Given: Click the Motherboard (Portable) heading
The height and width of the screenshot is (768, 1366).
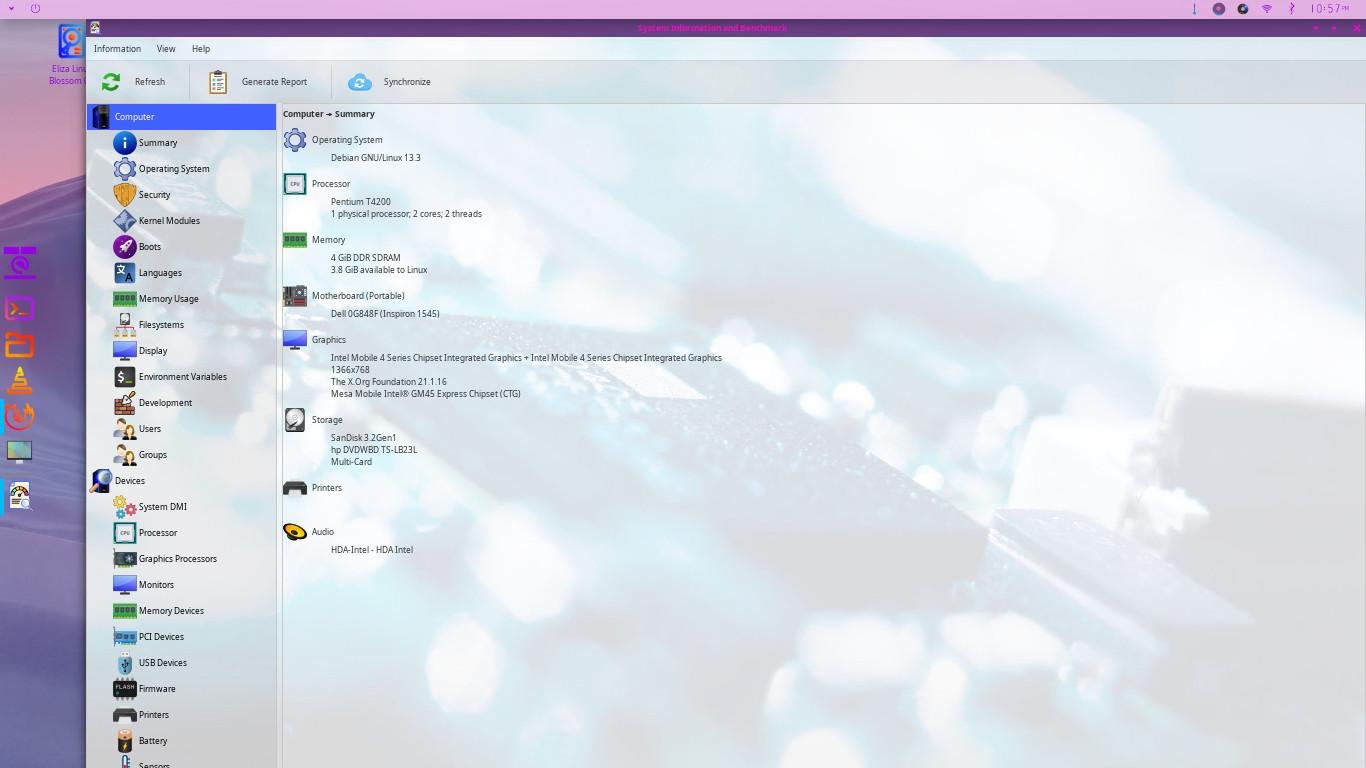Looking at the screenshot, I should tap(358, 296).
